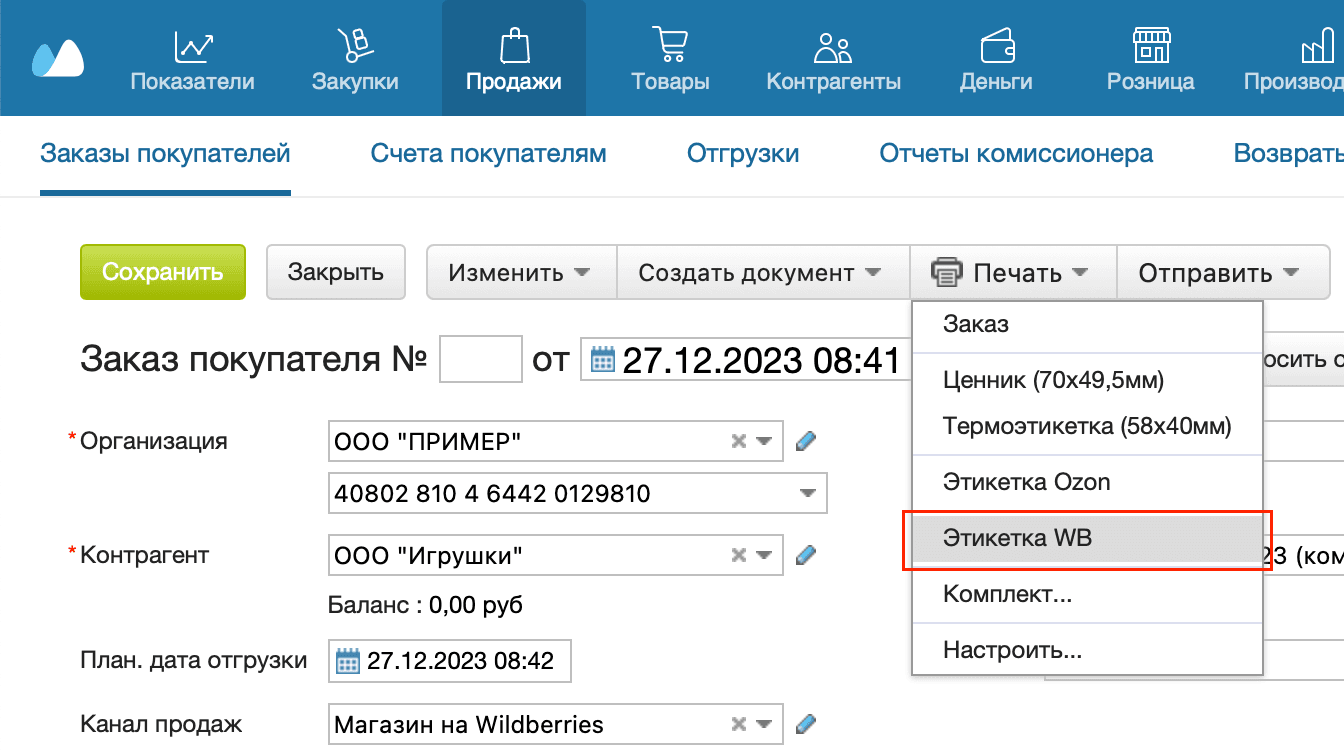This screenshot has height=756, width=1344.
Task: Switch to the Отгрузки tab
Action: pyautogui.click(x=743, y=153)
